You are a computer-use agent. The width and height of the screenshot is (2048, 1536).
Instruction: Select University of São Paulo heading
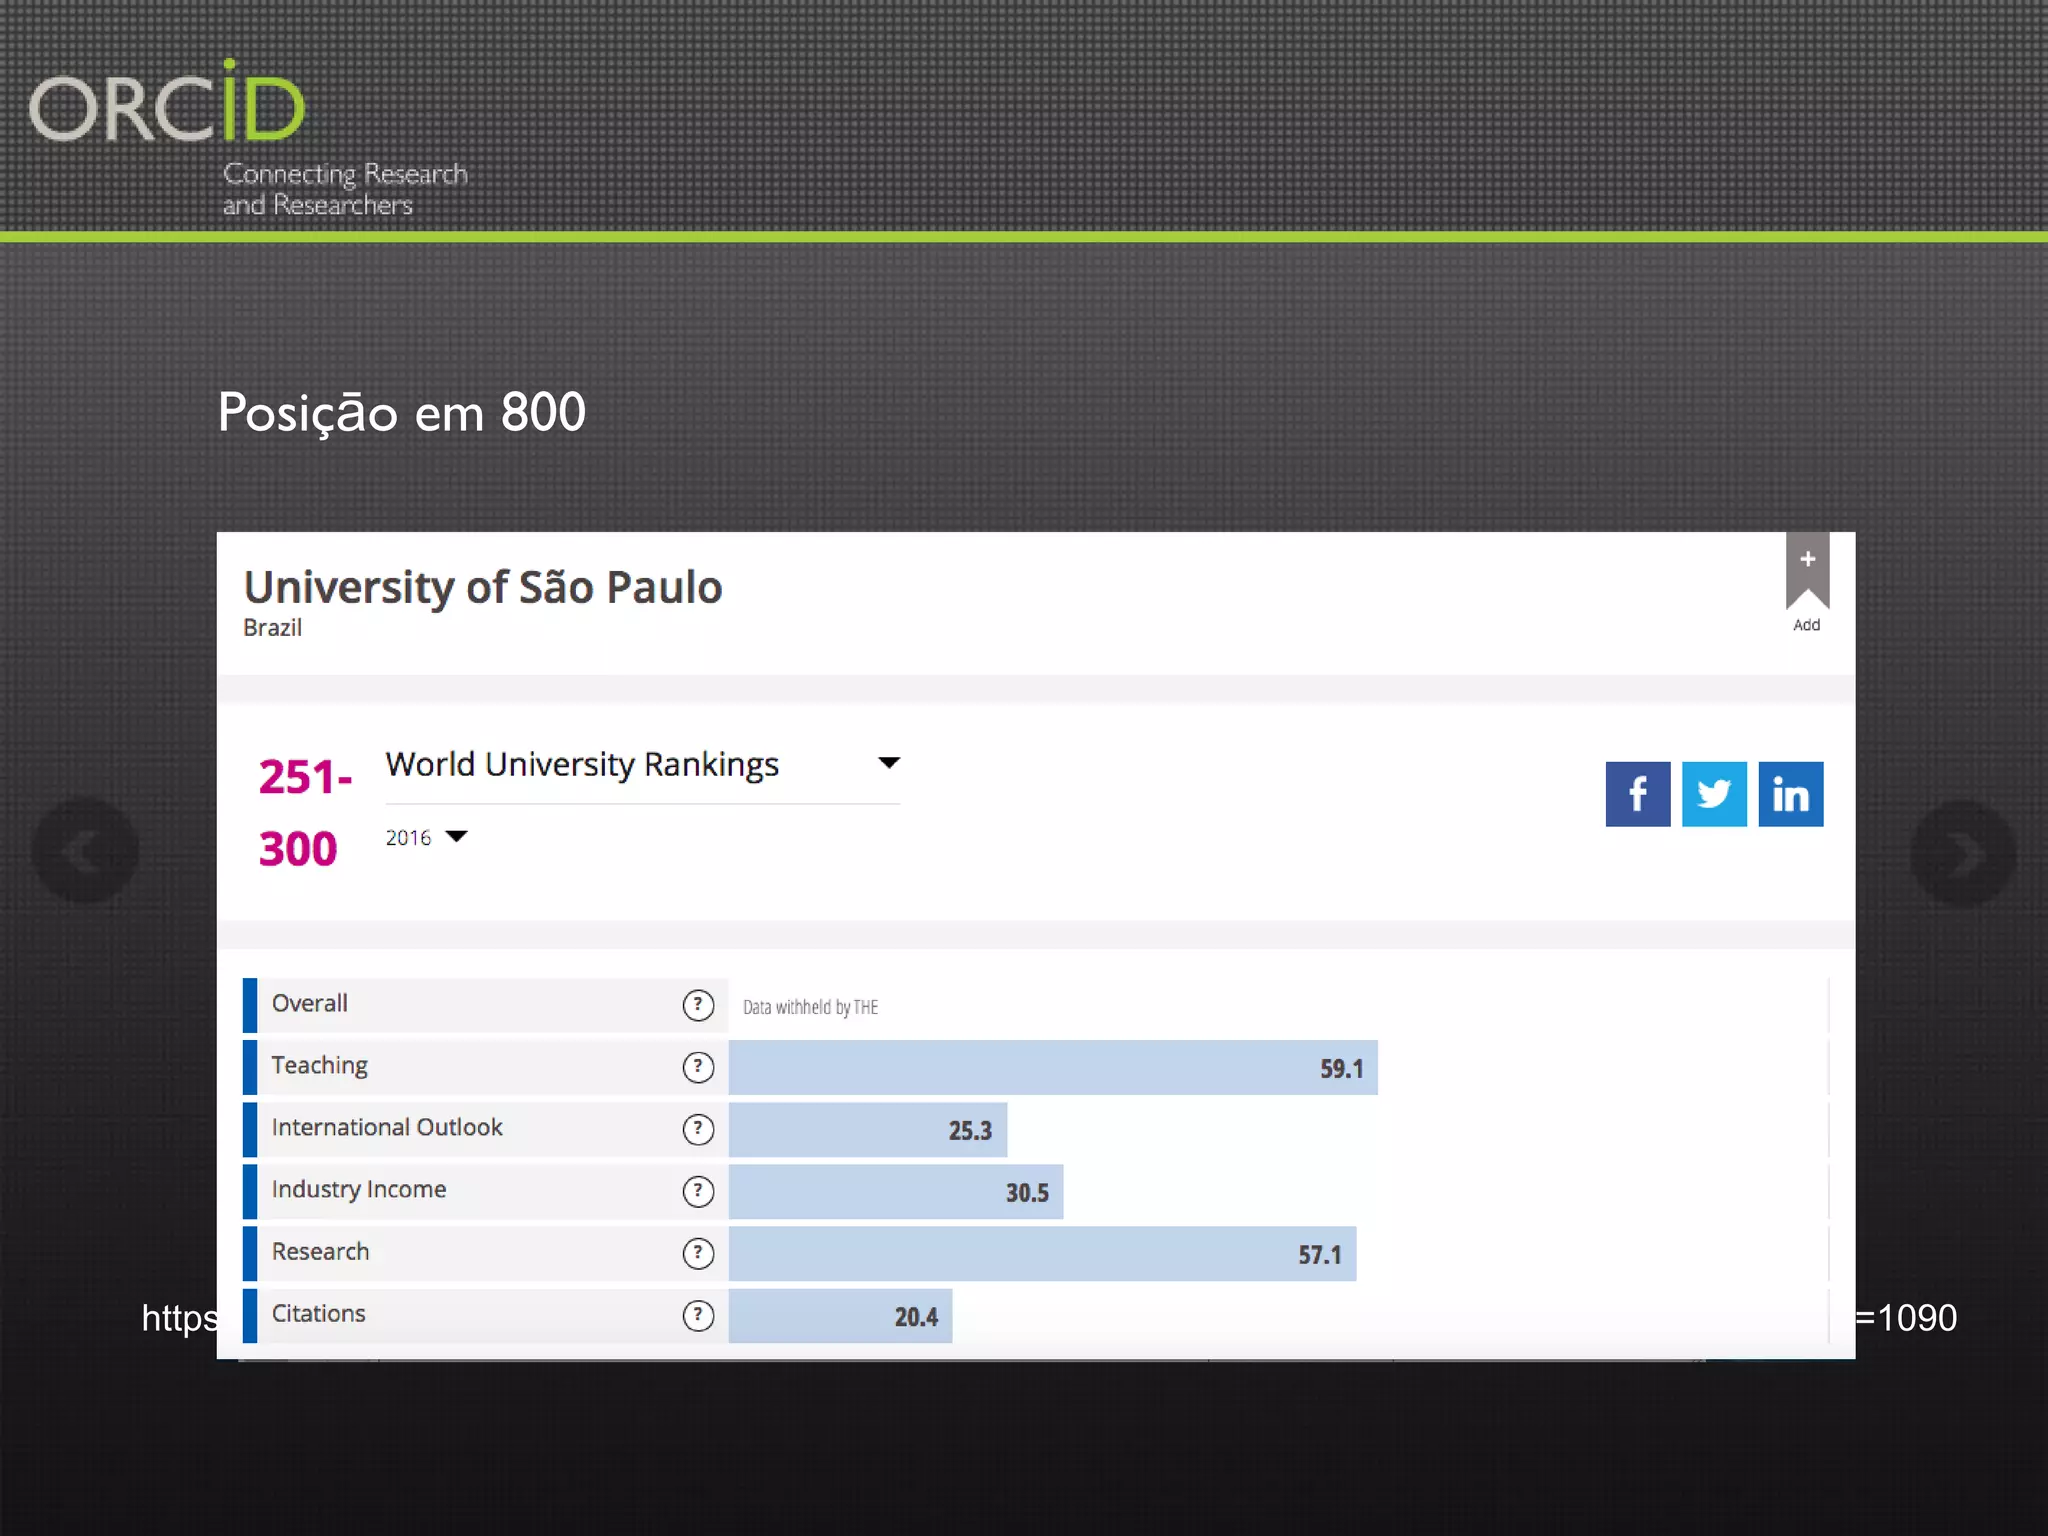click(x=483, y=587)
